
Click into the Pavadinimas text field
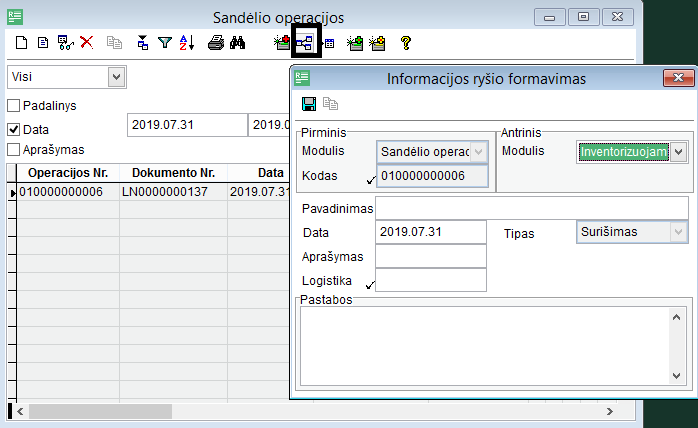tap(532, 208)
